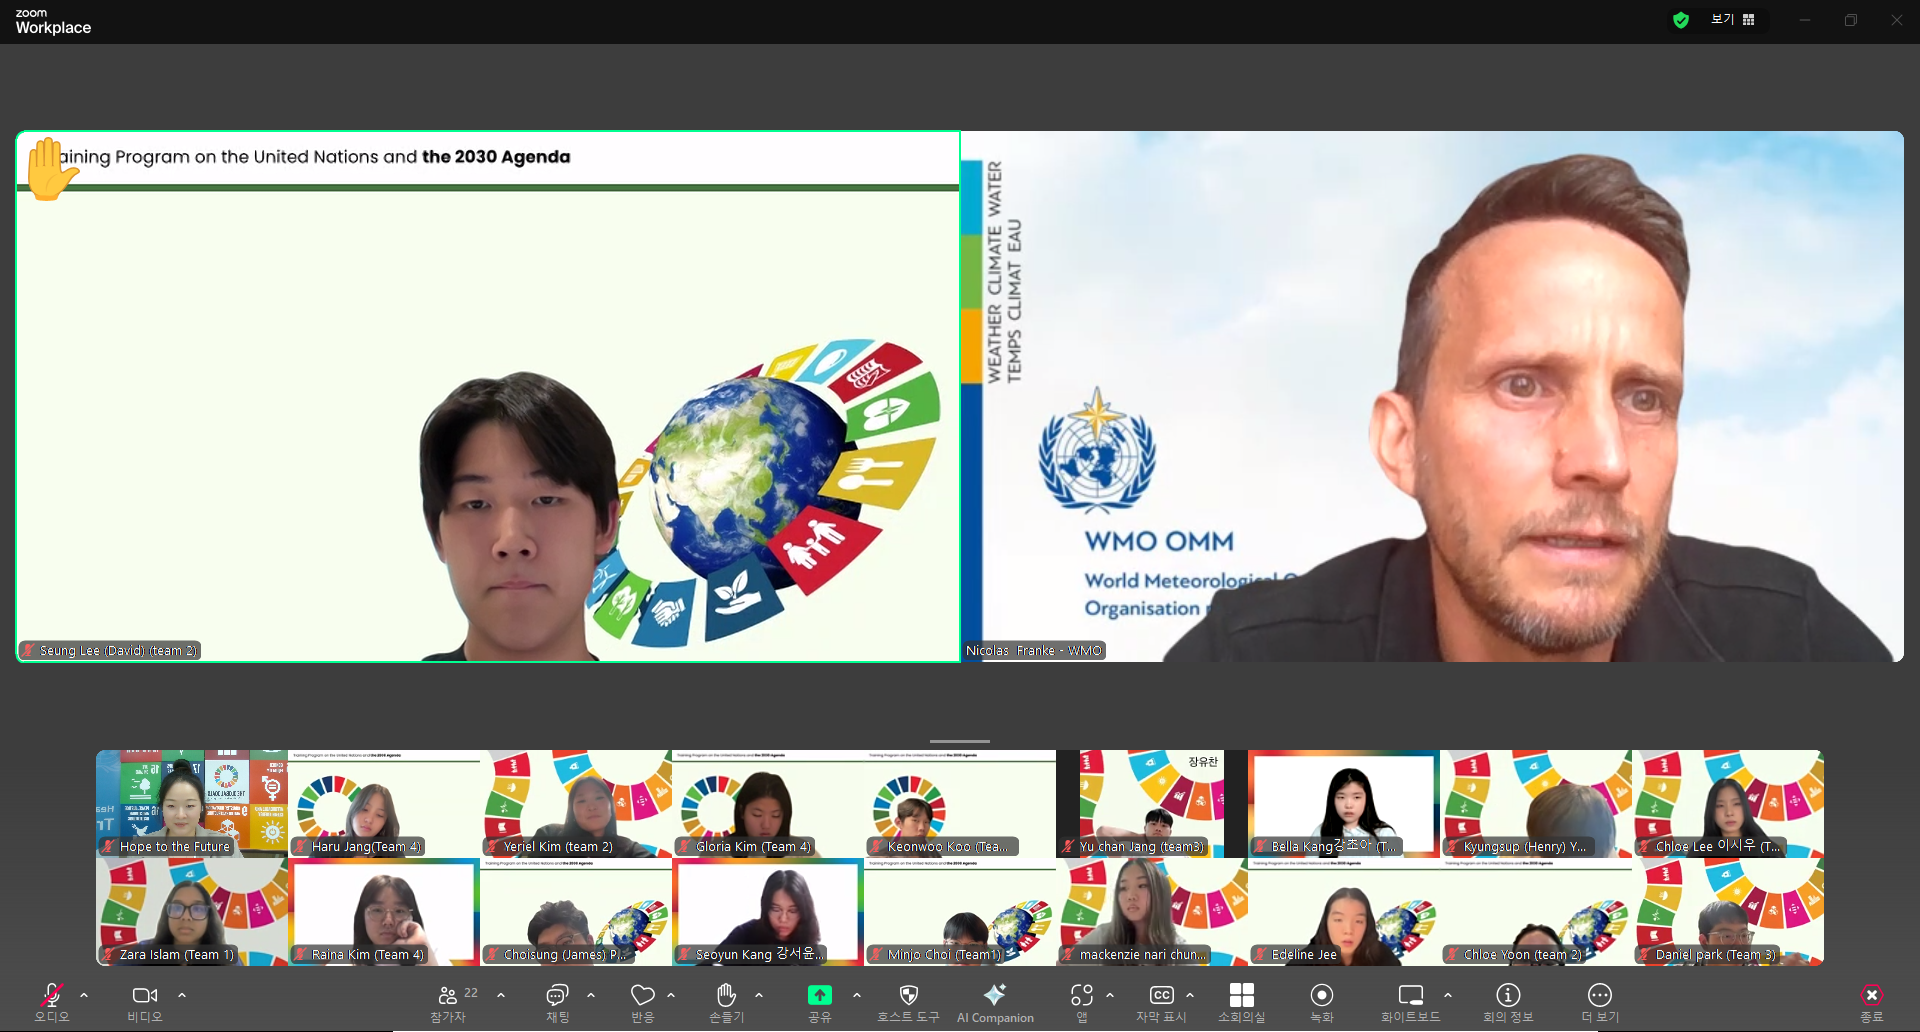Expand the whiteboard options arrow
1920x1032 pixels.
(1448, 995)
